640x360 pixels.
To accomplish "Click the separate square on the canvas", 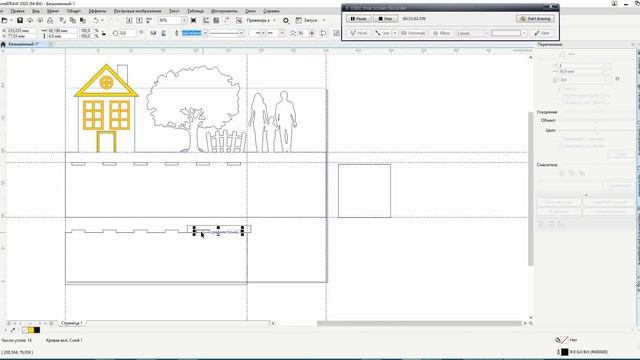I will coord(364,191).
